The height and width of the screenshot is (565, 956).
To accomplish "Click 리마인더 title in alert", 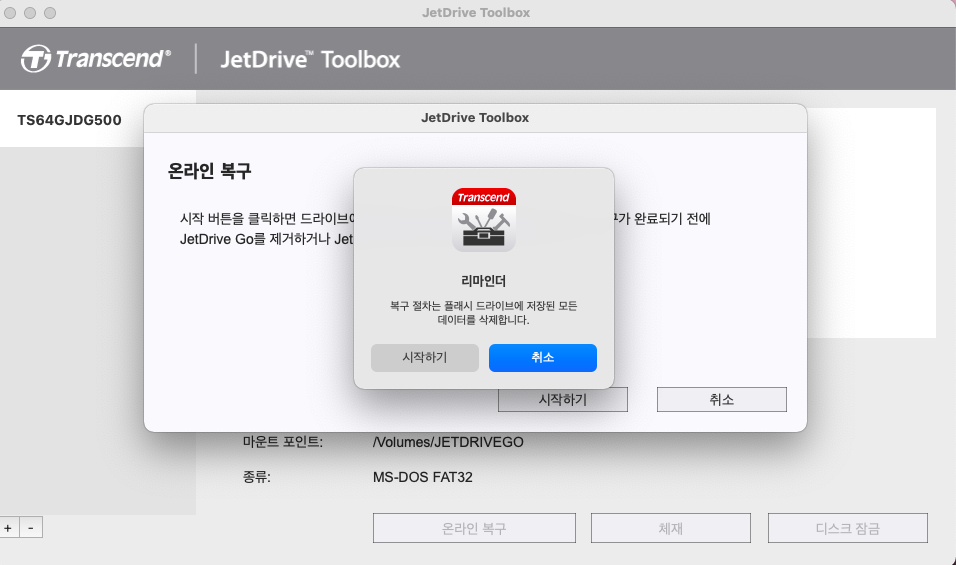I will click(483, 281).
